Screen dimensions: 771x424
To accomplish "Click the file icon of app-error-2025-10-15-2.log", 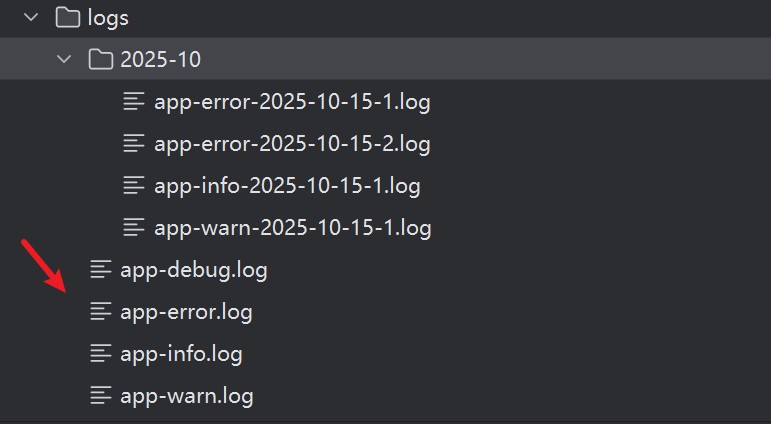I will tap(134, 143).
